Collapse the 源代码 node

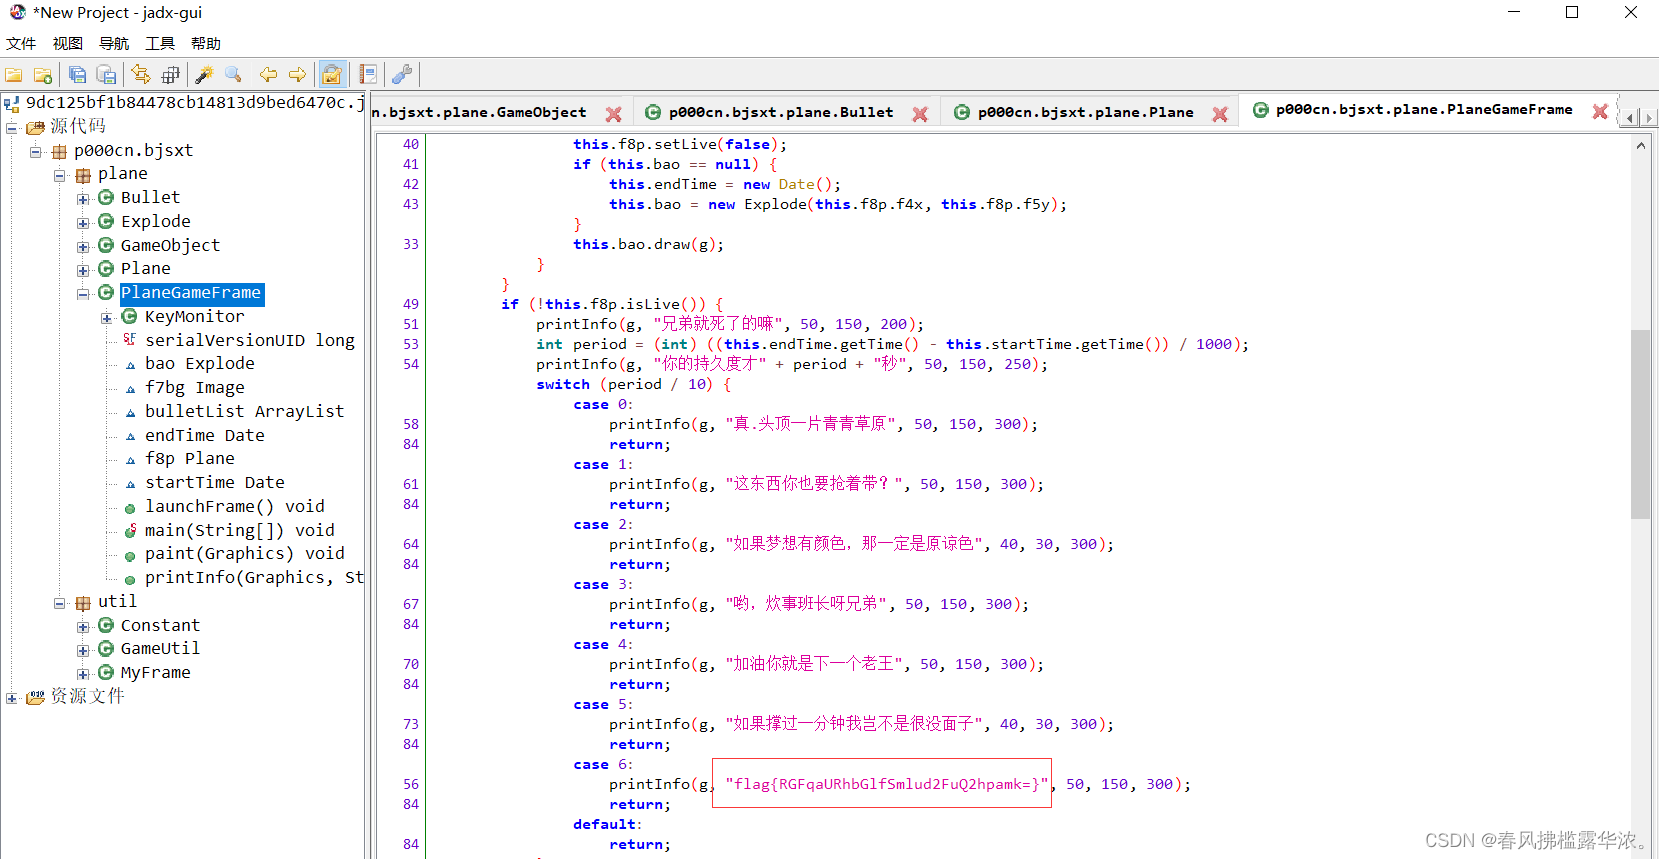click(x=12, y=127)
